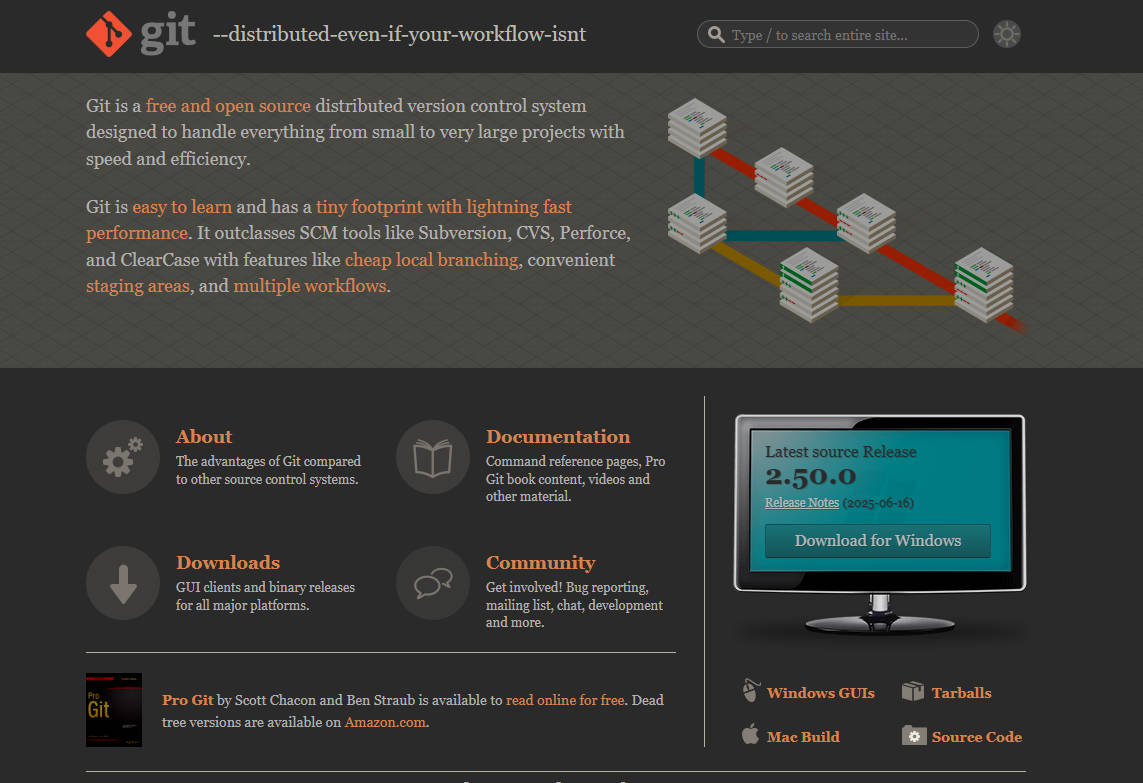The image size is (1143, 783).
Task: Open the Documentation heading link
Action: (558, 437)
